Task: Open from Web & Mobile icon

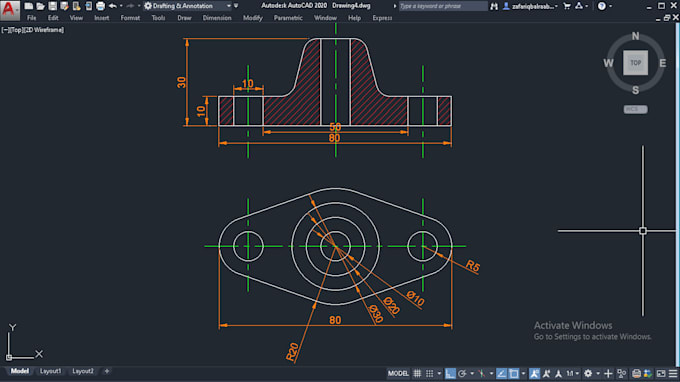Action: click(x=77, y=6)
